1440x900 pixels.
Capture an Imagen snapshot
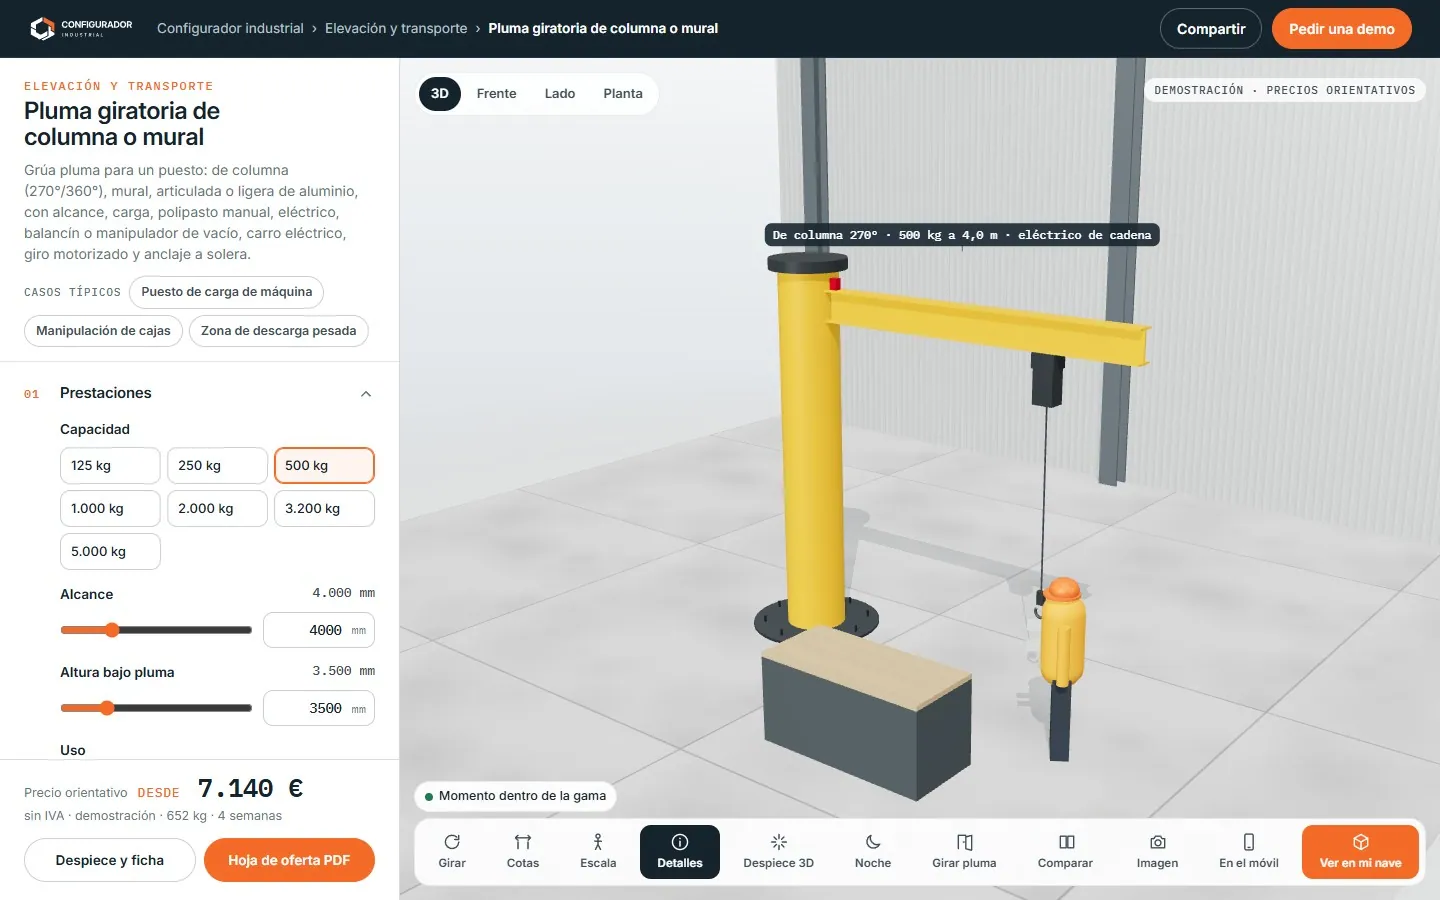(x=1157, y=852)
